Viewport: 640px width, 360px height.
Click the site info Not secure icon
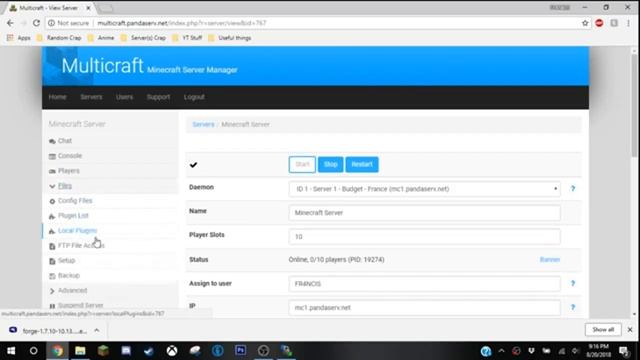click(x=51, y=23)
